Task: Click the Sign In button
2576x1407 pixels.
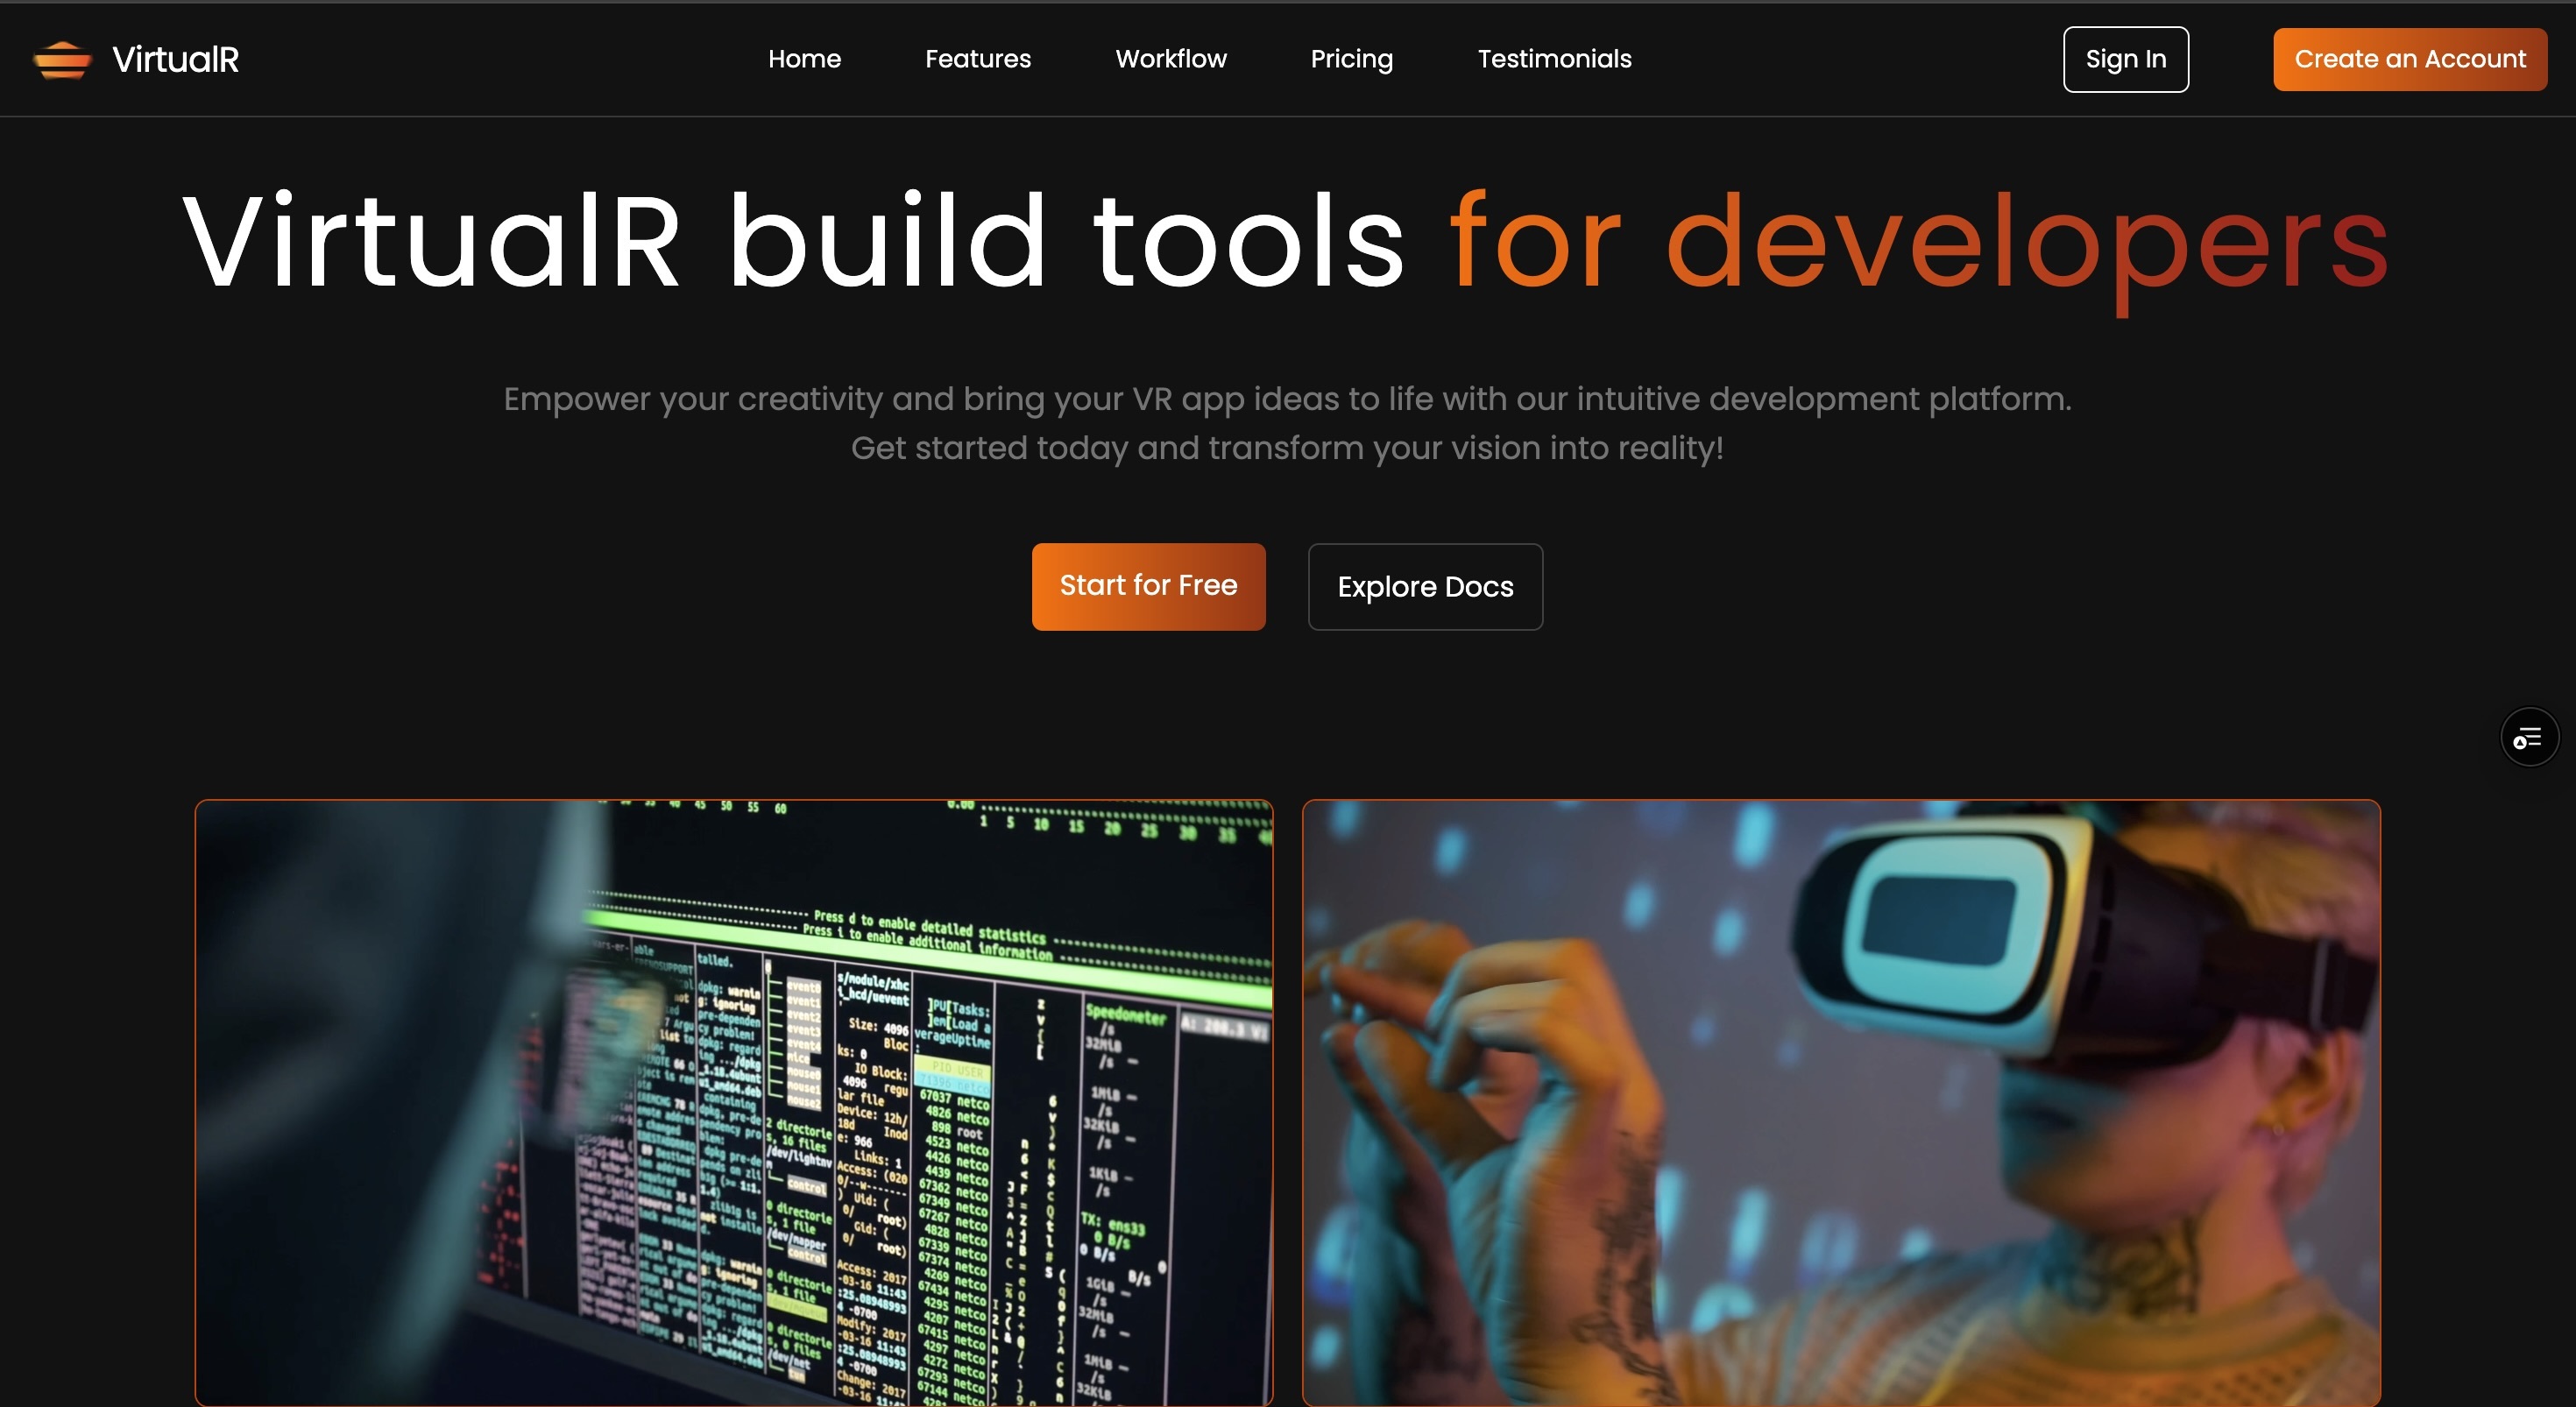Action: click(x=2125, y=59)
